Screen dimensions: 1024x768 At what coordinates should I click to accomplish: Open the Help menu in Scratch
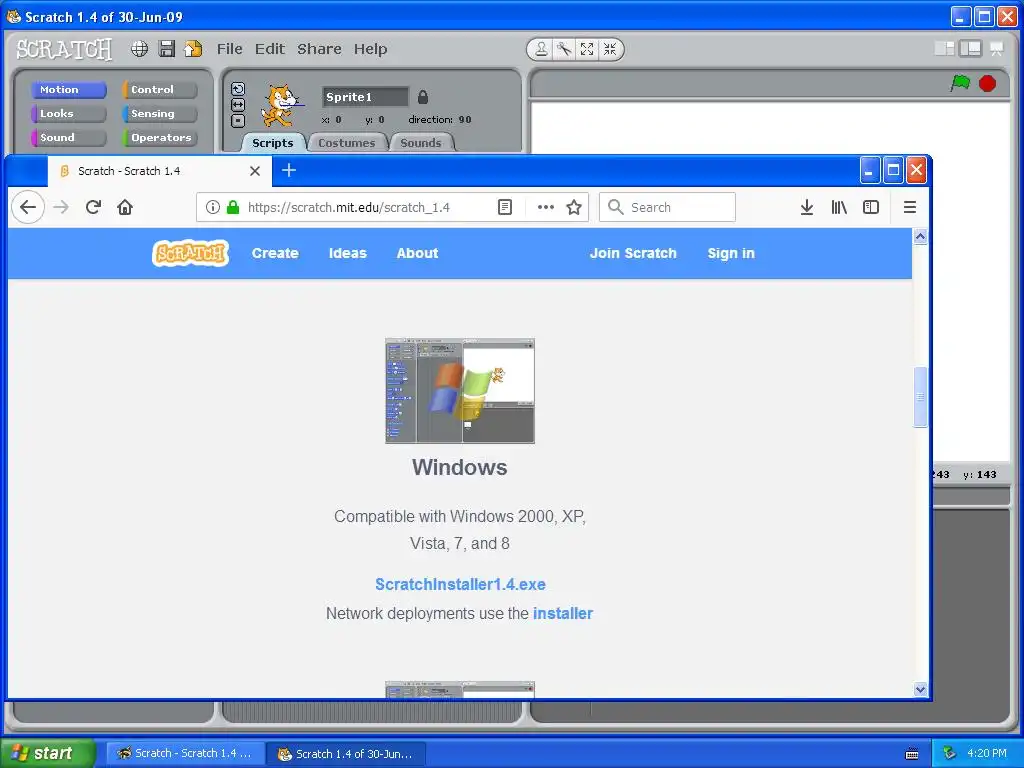(370, 49)
